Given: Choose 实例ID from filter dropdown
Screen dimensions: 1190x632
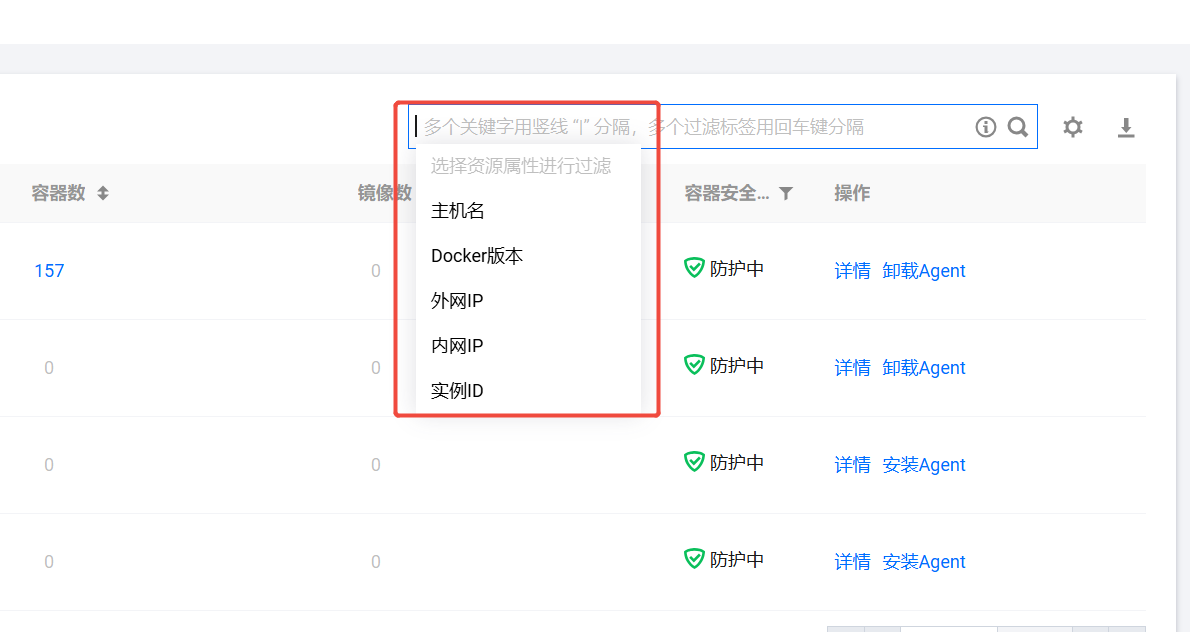Looking at the screenshot, I should (x=457, y=391).
